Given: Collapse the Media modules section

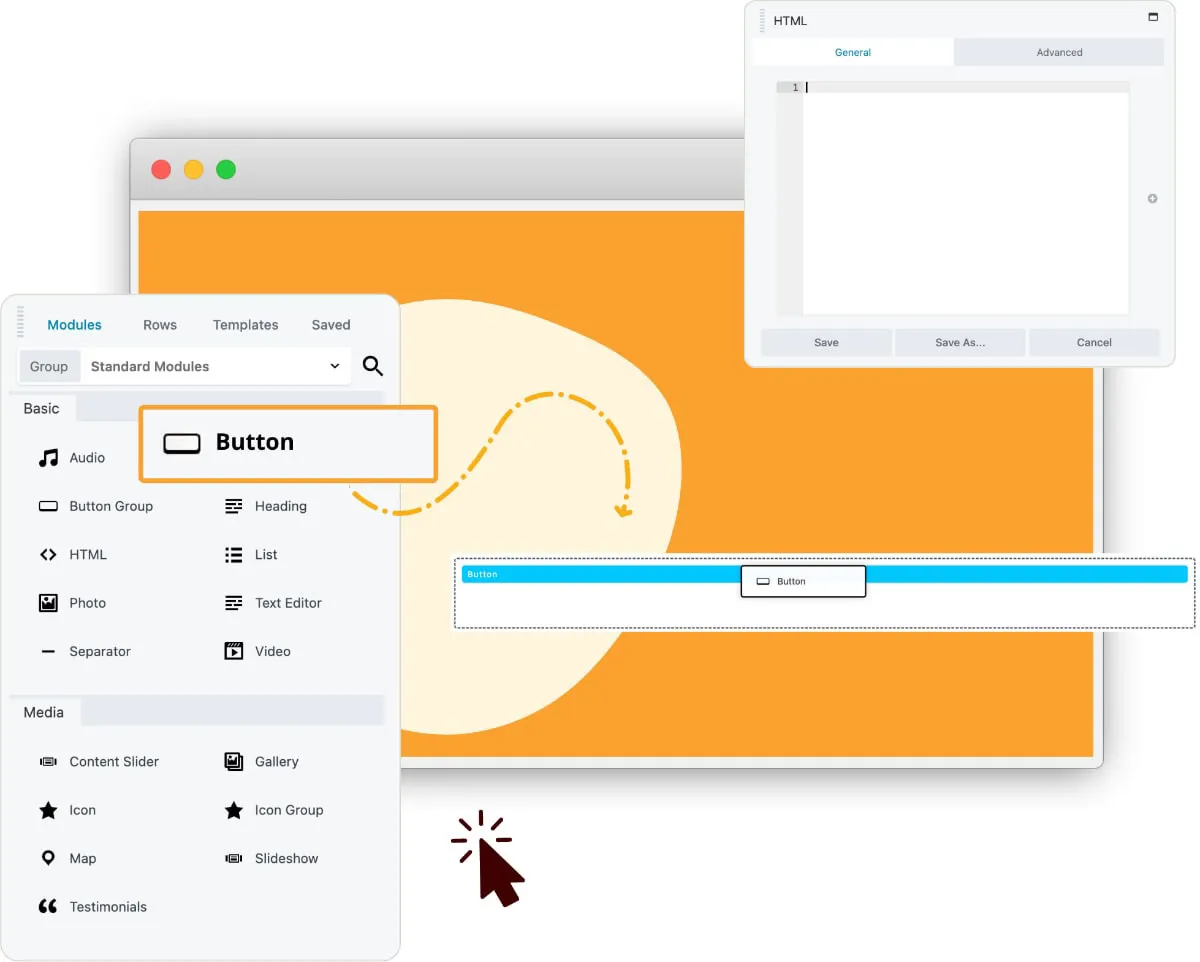Looking at the screenshot, I should (42, 712).
